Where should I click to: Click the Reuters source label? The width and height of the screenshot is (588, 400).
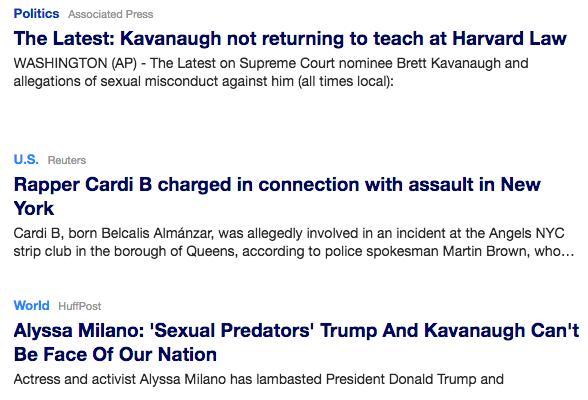click(67, 160)
